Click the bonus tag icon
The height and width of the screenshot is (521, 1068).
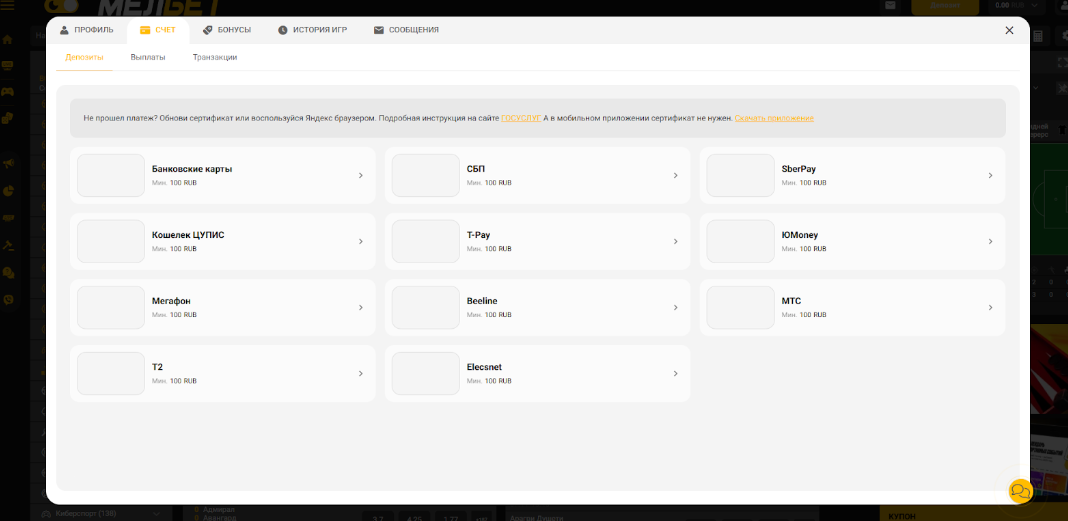pos(208,30)
